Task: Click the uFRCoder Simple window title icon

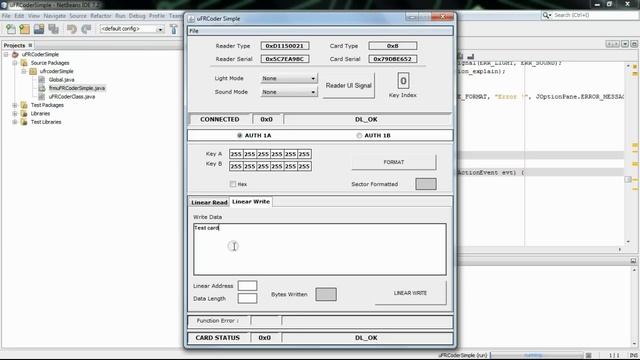Action: (x=191, y=19)
